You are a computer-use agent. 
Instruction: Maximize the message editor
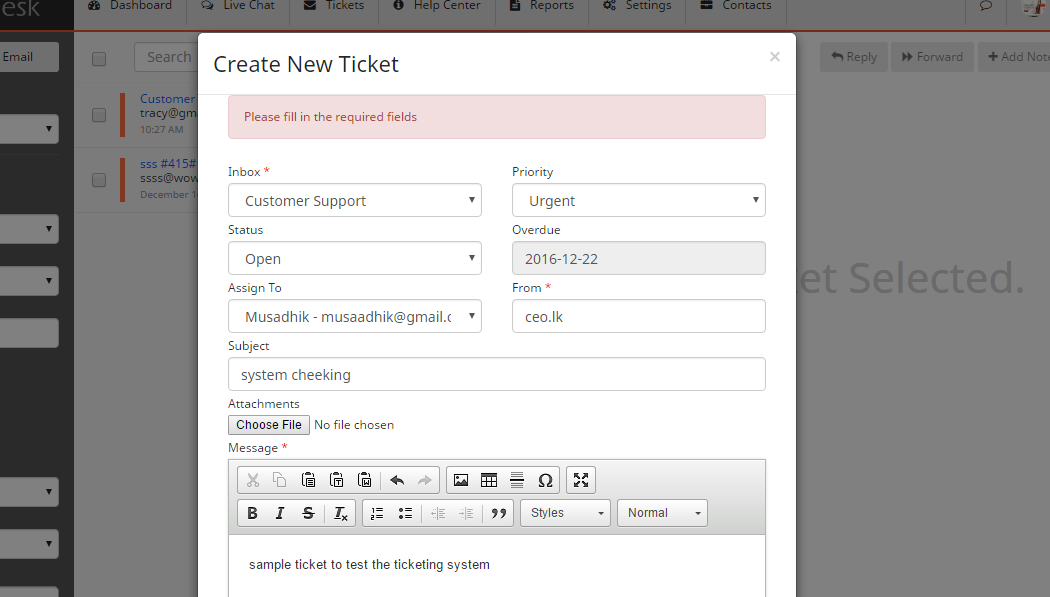point(581,480)
